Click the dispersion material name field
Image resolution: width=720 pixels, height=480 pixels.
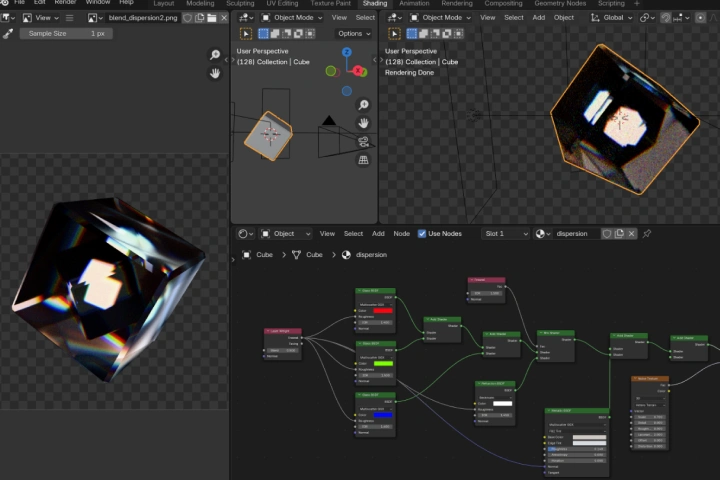576,234
